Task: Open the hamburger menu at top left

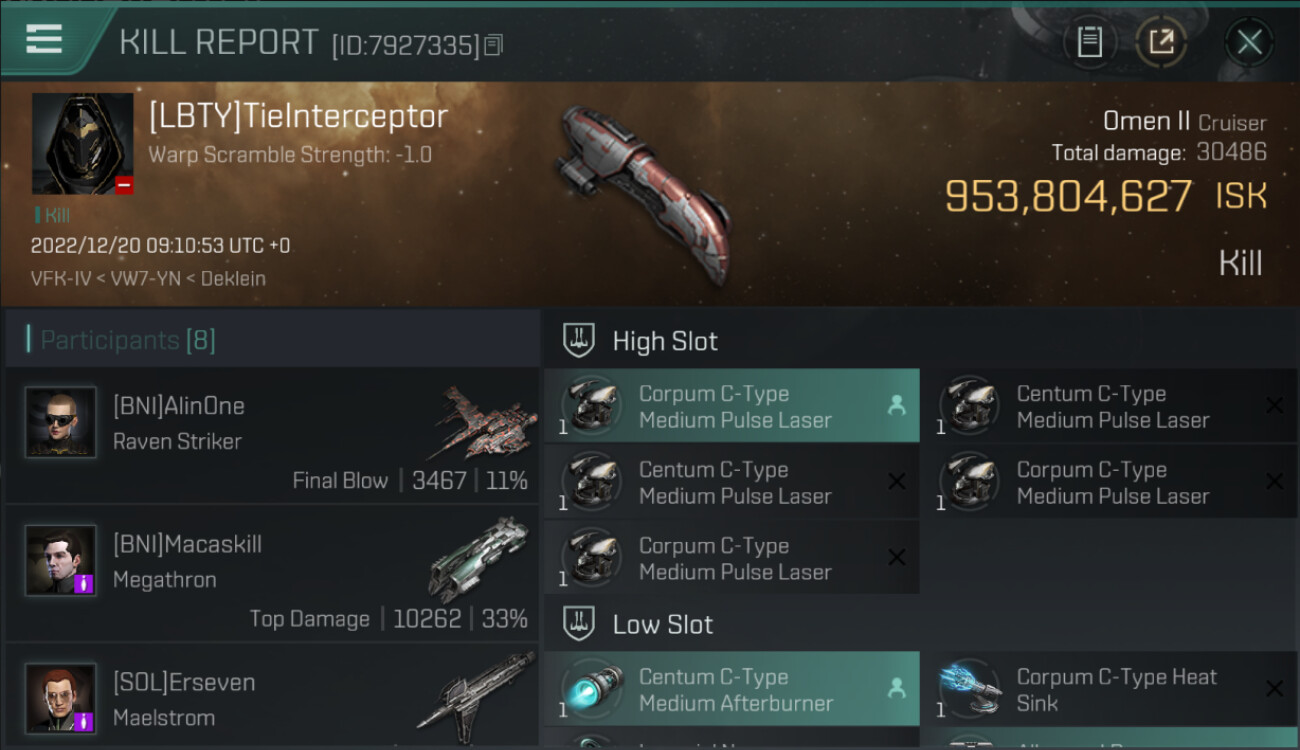Action: click(44, 40)
